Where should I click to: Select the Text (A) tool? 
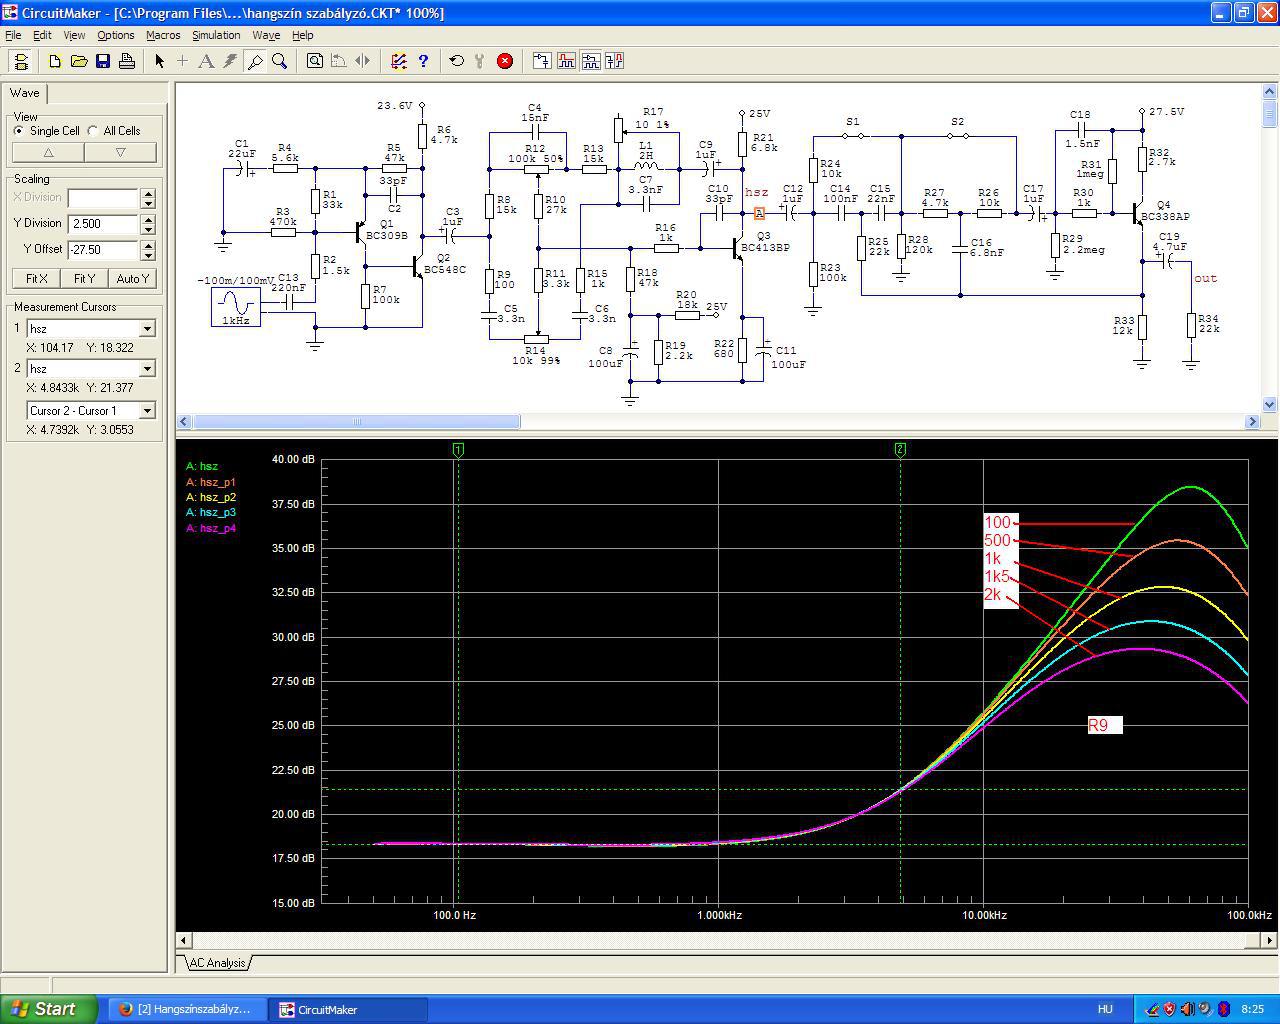(x=206, y=61)
